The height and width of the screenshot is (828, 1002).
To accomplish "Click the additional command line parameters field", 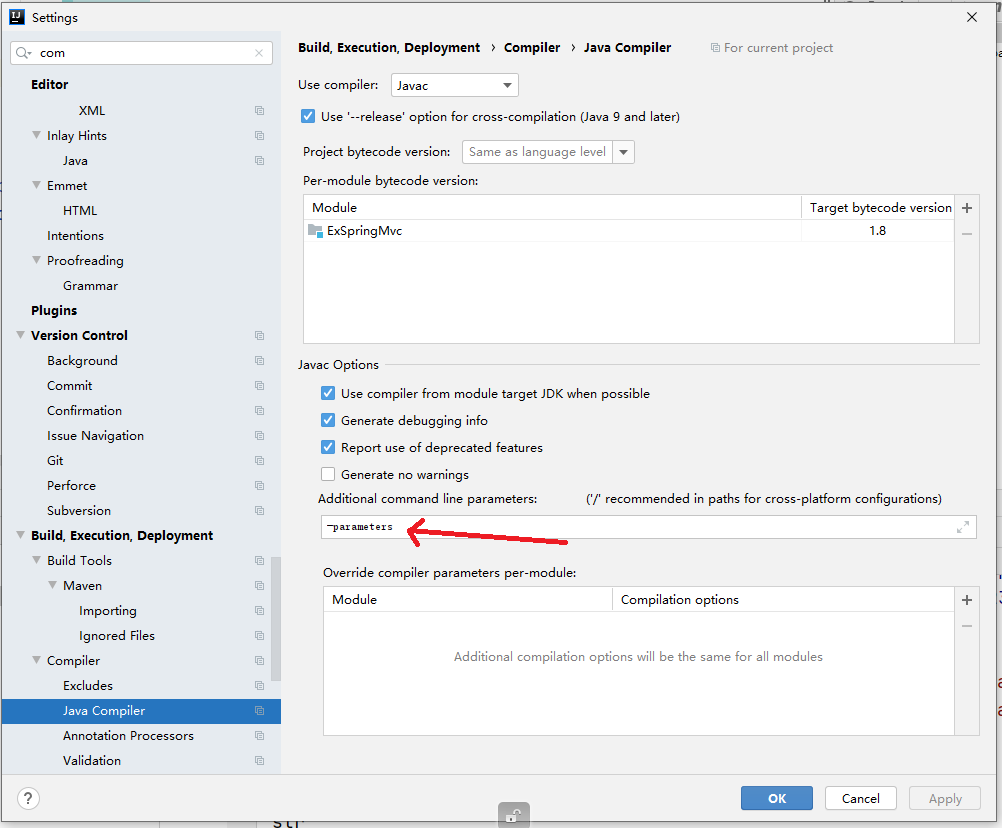I will coord(649,527).
